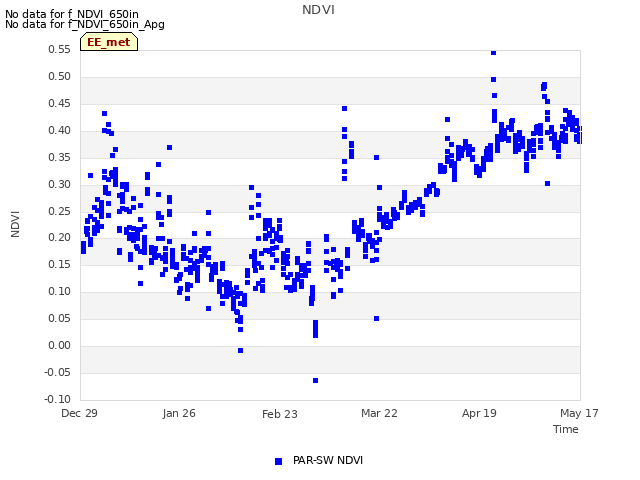Screen dimensions: 640x480
Task: Click the PAR-SW NDVI legend label
Action: click(328, 460)
